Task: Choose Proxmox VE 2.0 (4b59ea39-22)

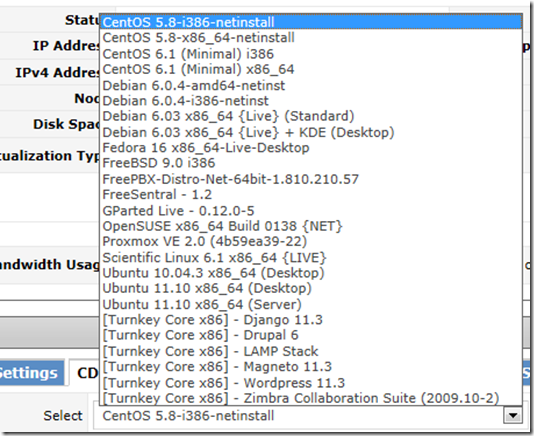Action: (x=311, y=241)
